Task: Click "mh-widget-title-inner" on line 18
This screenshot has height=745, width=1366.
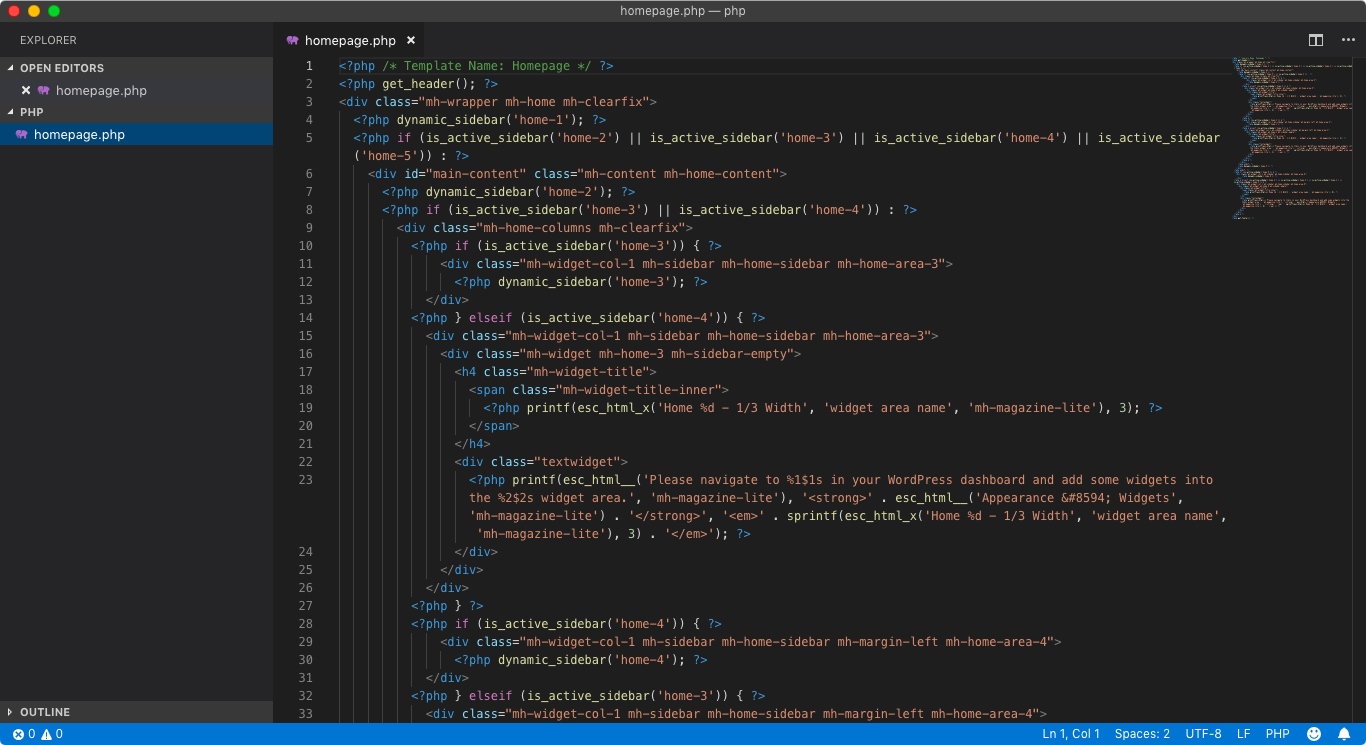Action: [642, 390]
